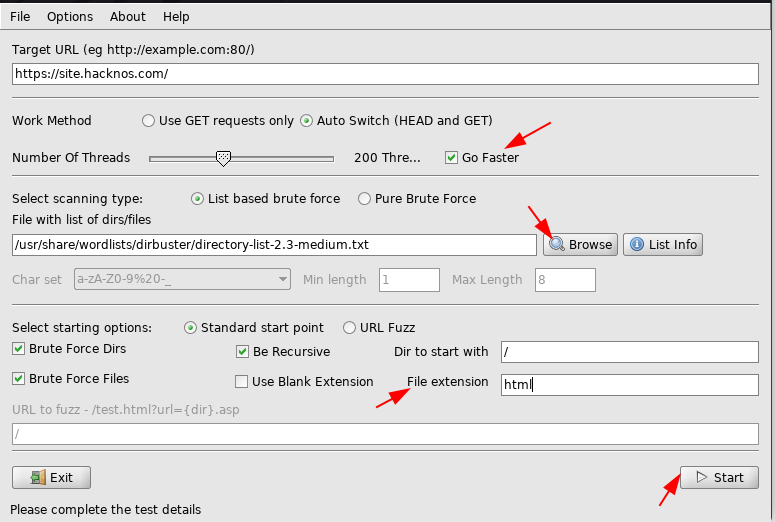Click the door icon on Exit button
Screen dimensions: 775x522
click(x=38, y=478)
